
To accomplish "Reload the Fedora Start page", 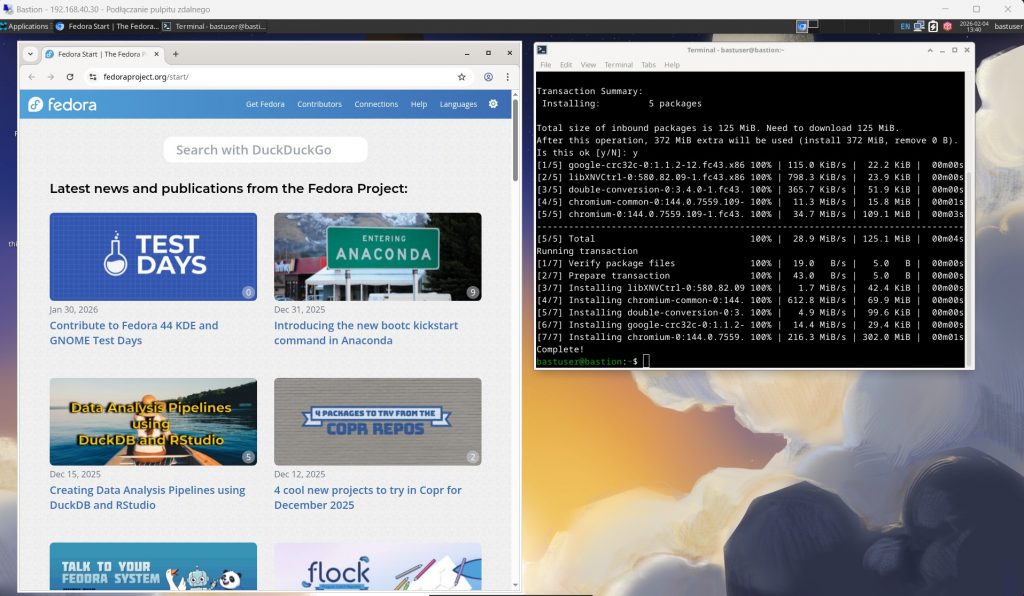I will pyautogui.click(x=71, y=77).
